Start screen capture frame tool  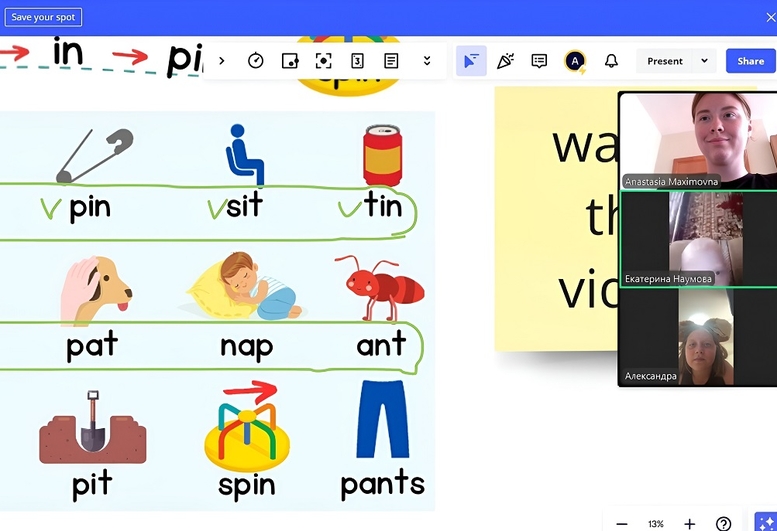click(323, 61)
